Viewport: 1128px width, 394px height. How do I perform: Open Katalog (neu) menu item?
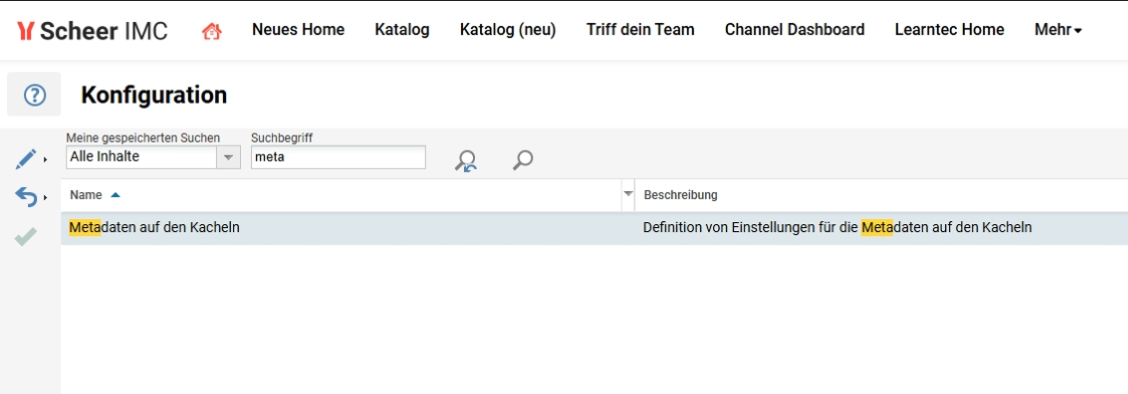[x=508, y=30]
